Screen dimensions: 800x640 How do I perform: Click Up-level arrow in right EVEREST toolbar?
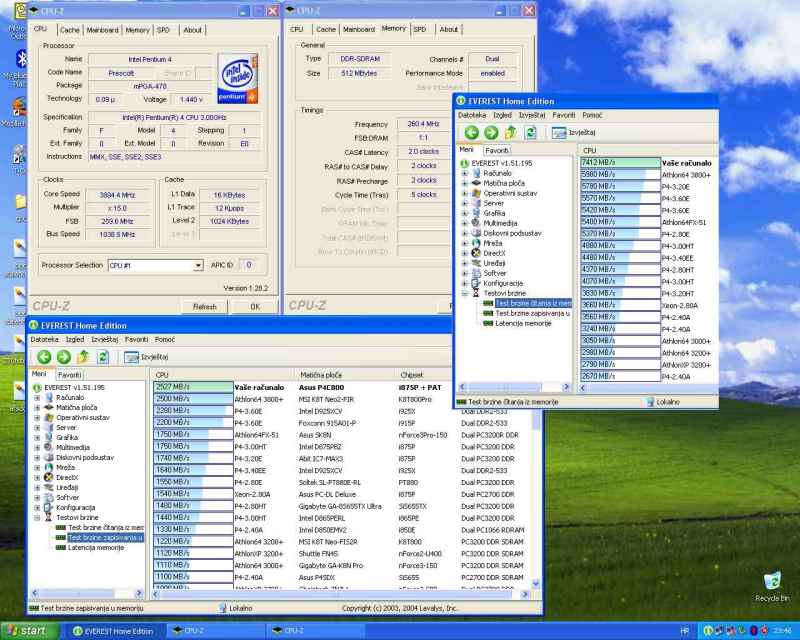[x=511, y=133]
